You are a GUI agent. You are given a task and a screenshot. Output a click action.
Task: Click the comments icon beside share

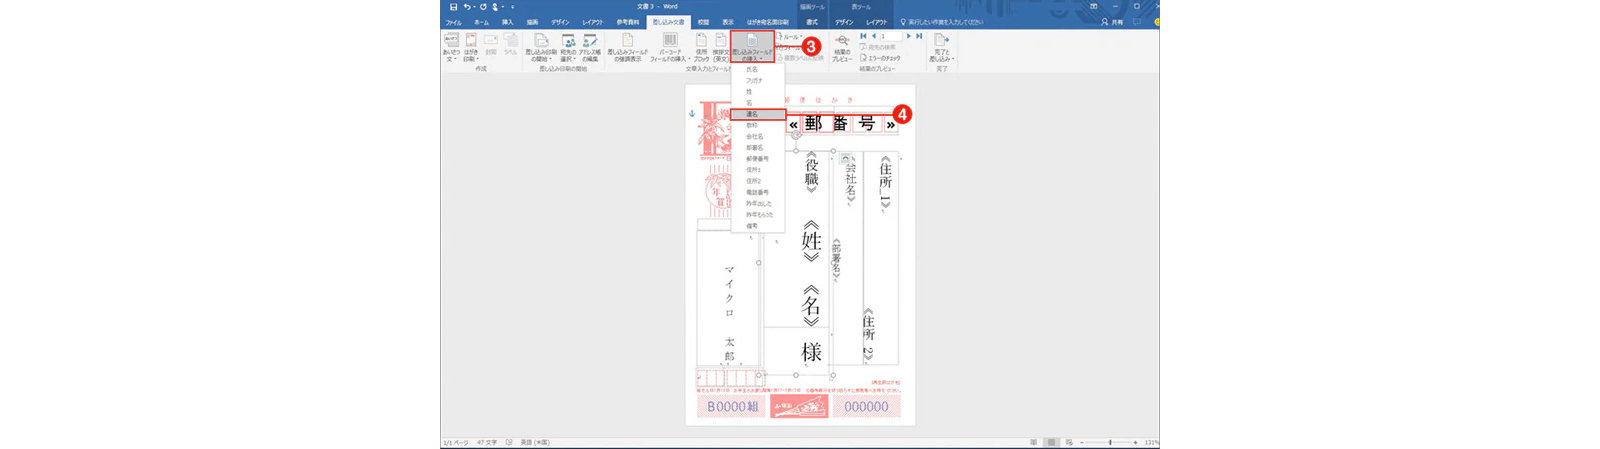[x=1136, y=22]
